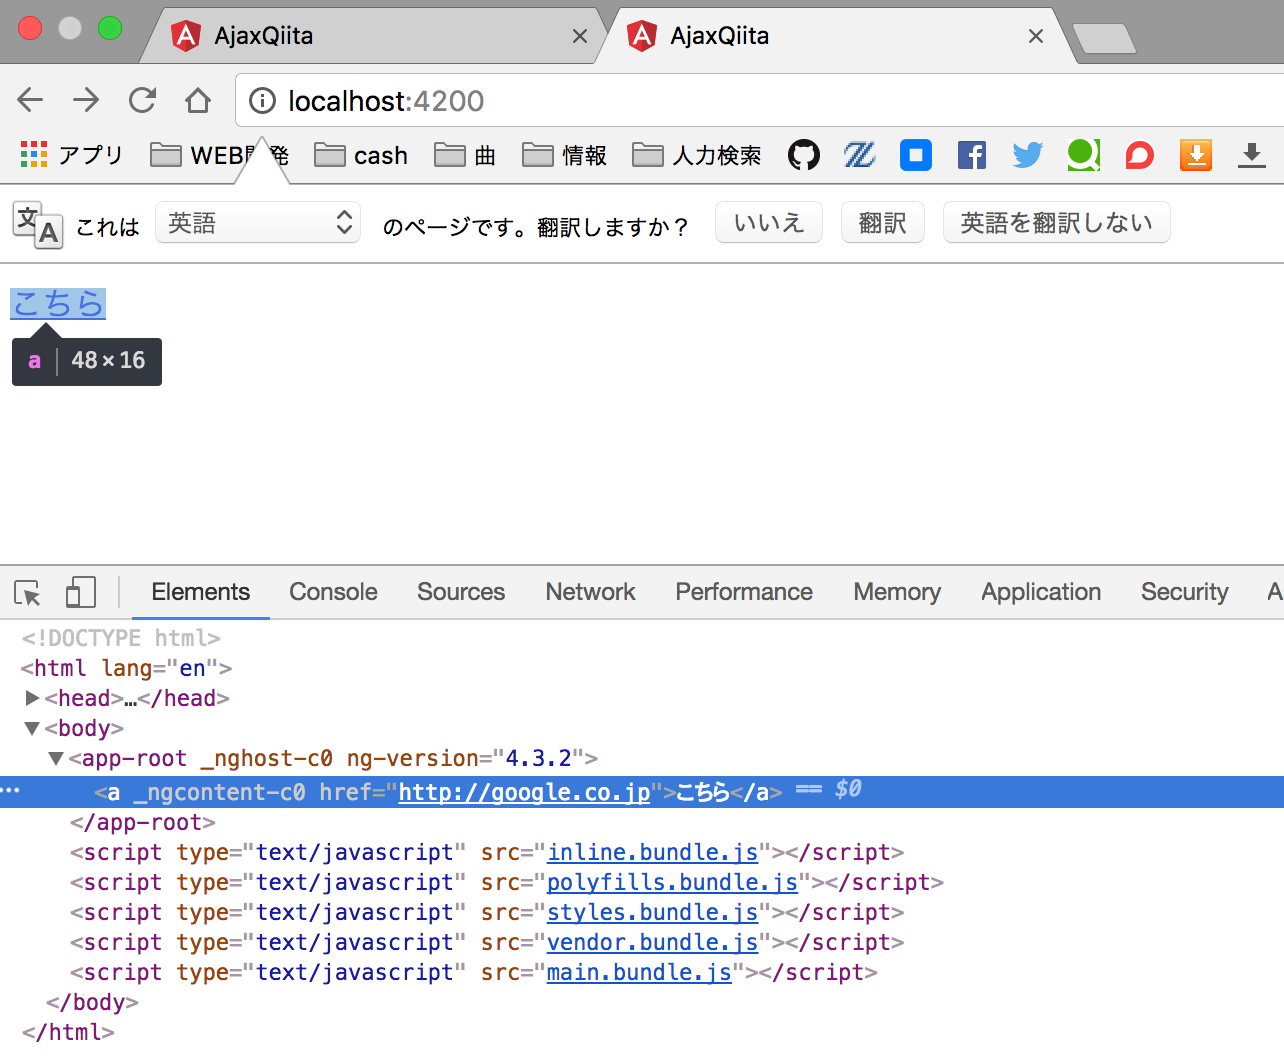Open the GitHub bookmark
1284x1064 pixels.
point(803,155)
